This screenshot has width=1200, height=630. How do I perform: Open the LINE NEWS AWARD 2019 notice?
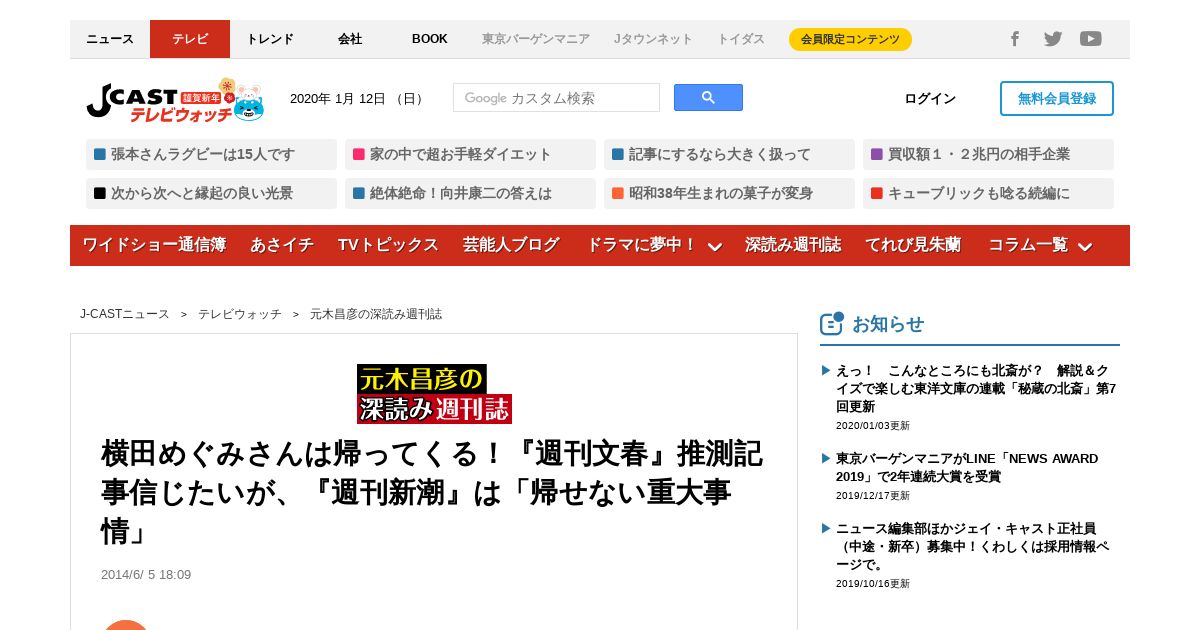(x=967, y=467)
